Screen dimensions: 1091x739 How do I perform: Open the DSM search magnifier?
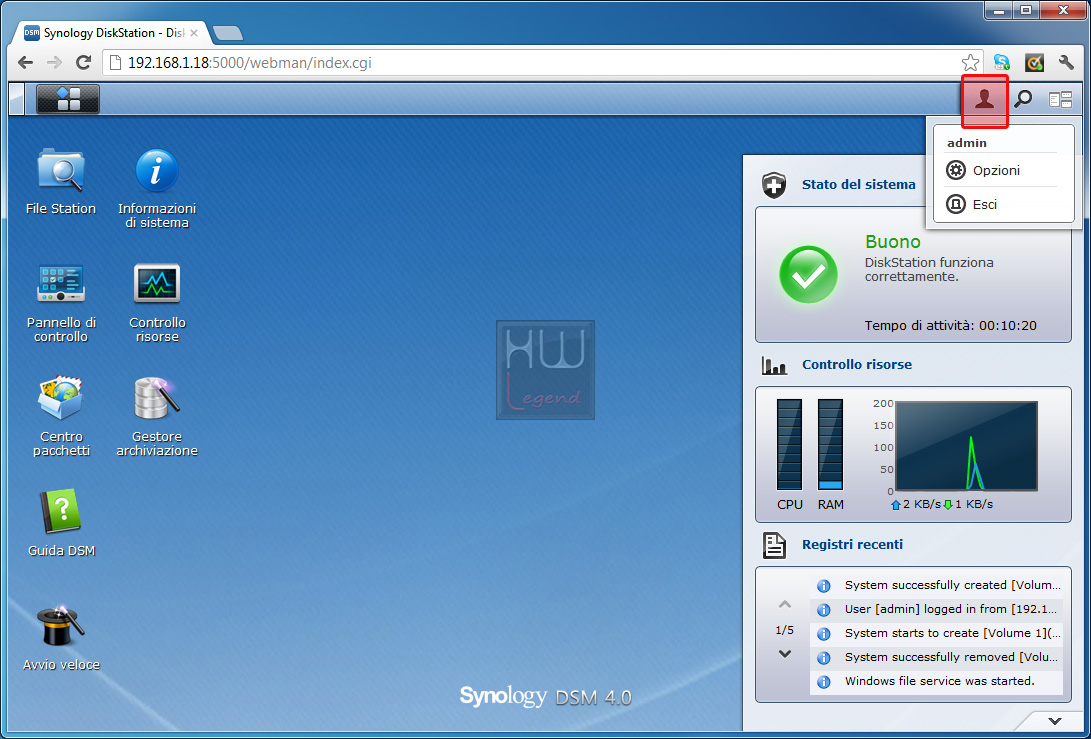click(x=1023, y=100)
